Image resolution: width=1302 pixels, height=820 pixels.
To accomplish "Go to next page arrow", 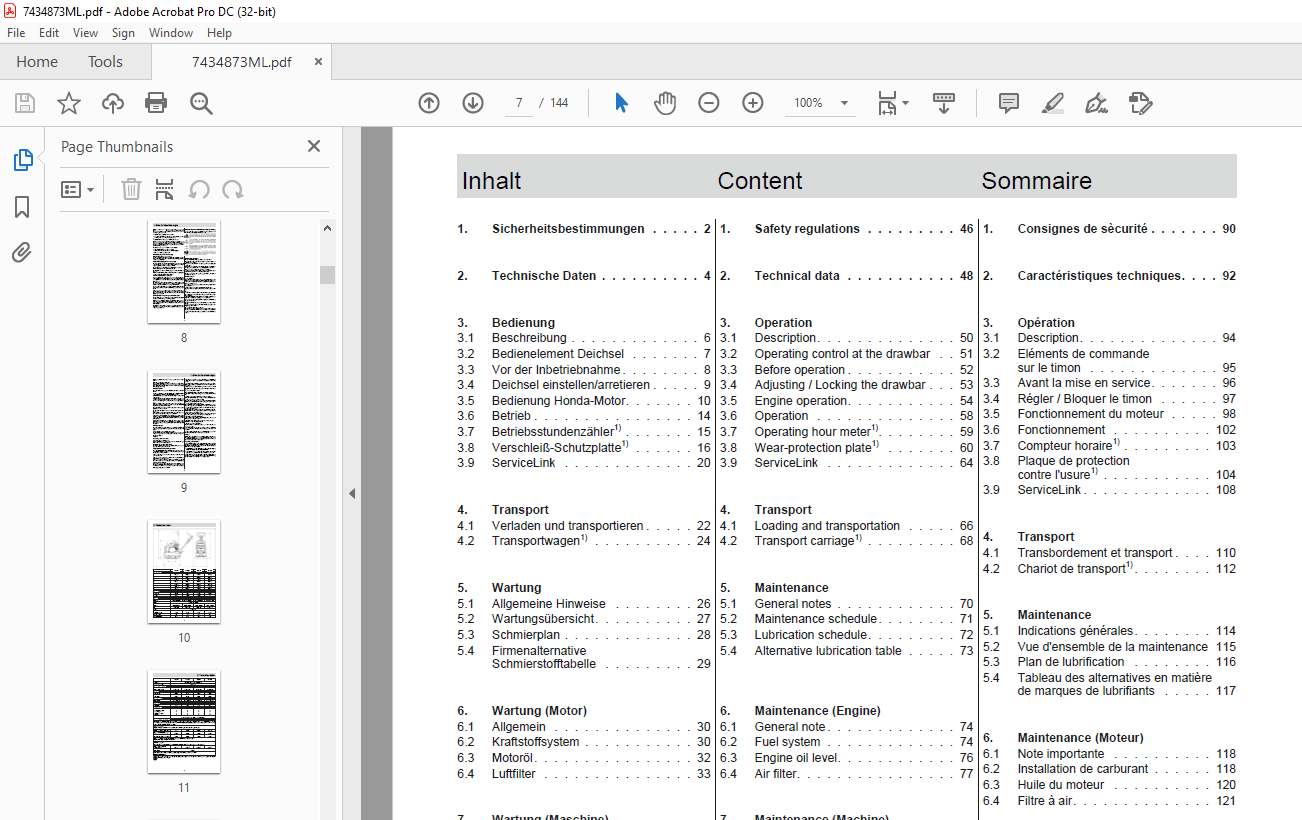I will pos(473,103).
